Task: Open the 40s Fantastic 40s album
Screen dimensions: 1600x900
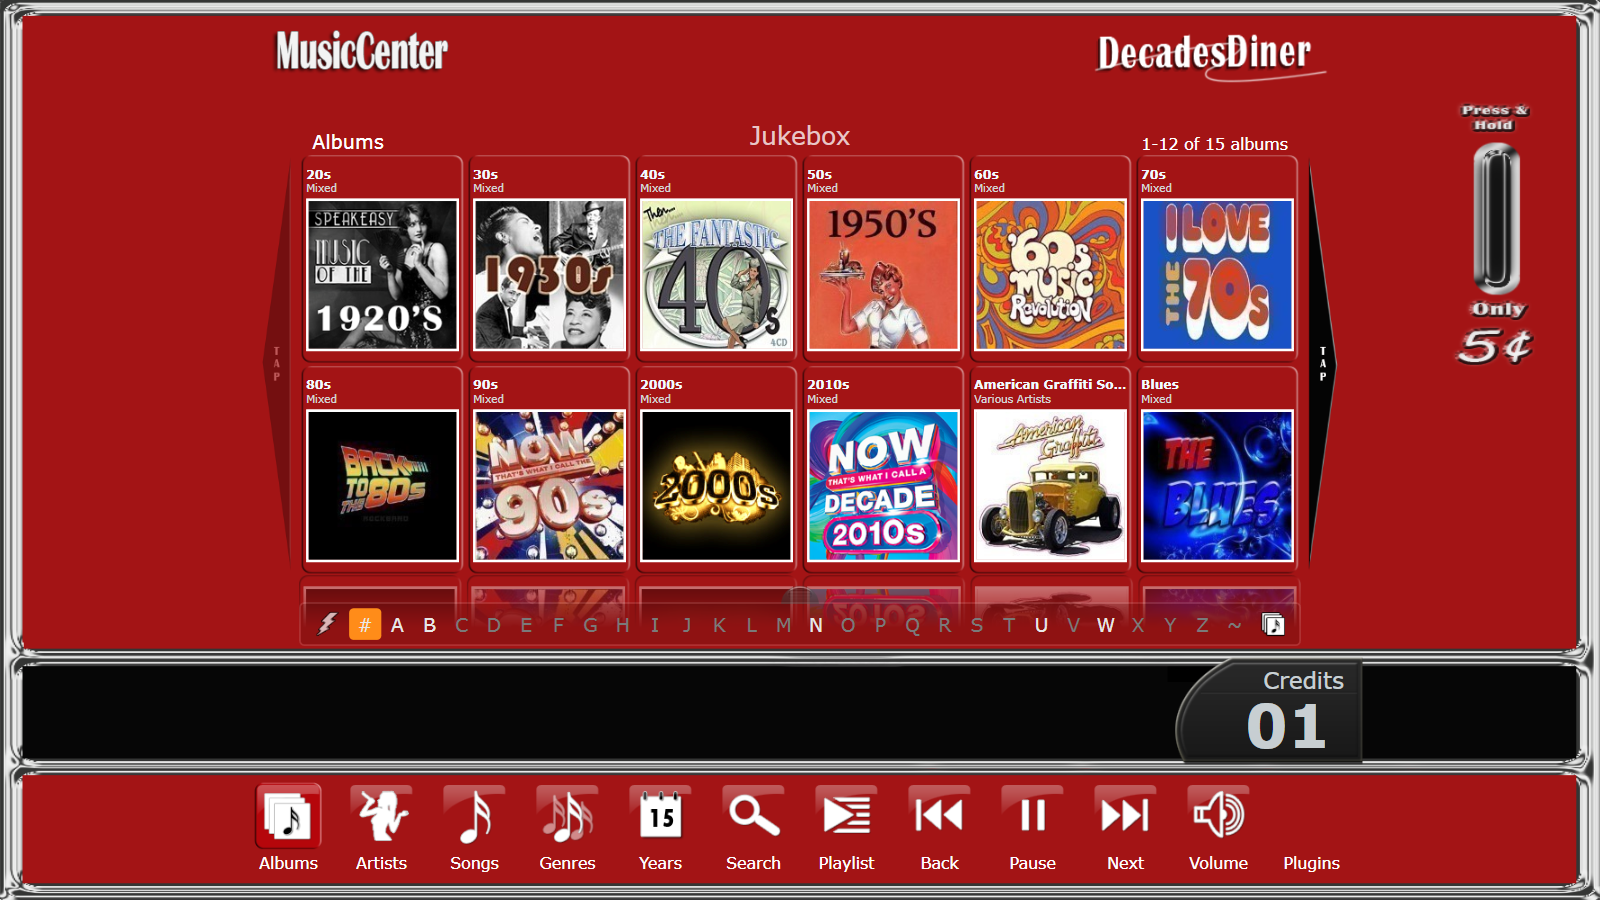Action: click(716, 275)
